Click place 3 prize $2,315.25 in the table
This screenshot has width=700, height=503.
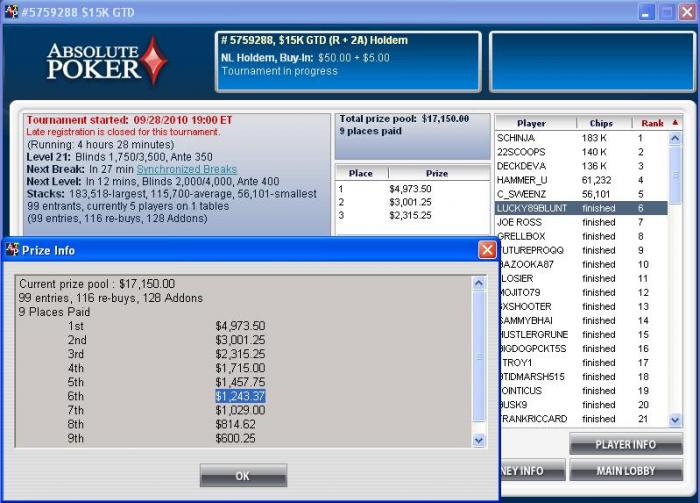pyautogui.click(x=410, y=216)
